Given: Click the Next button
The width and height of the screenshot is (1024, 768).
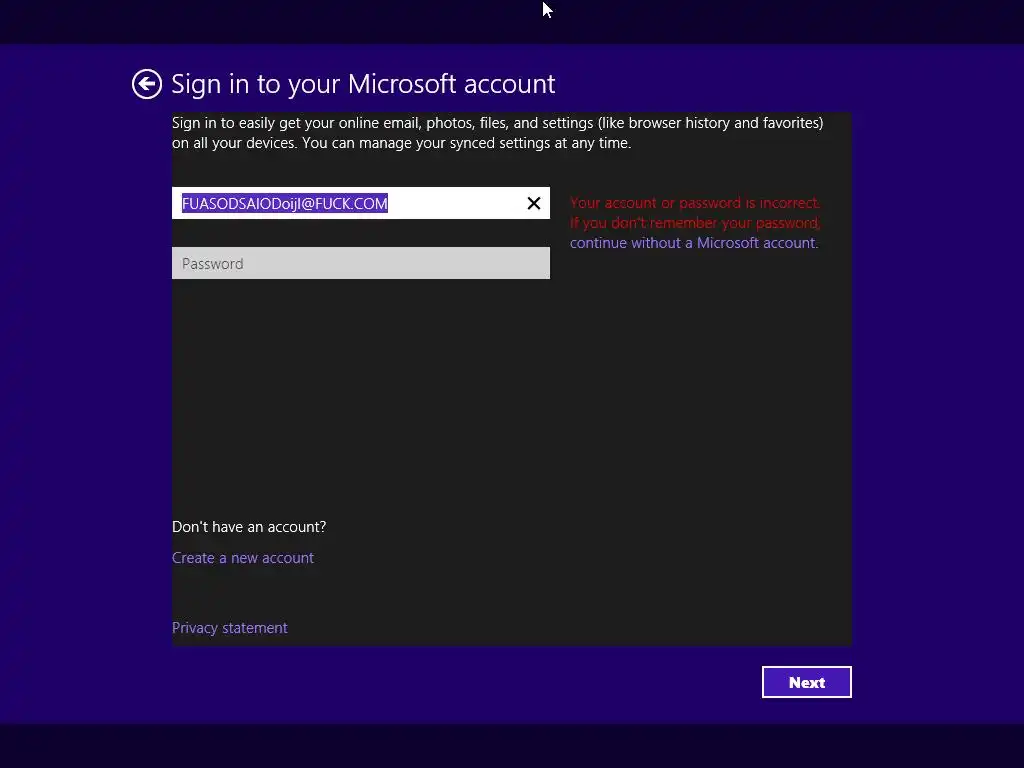Looking at the screenshot, I should click(807, 682).
